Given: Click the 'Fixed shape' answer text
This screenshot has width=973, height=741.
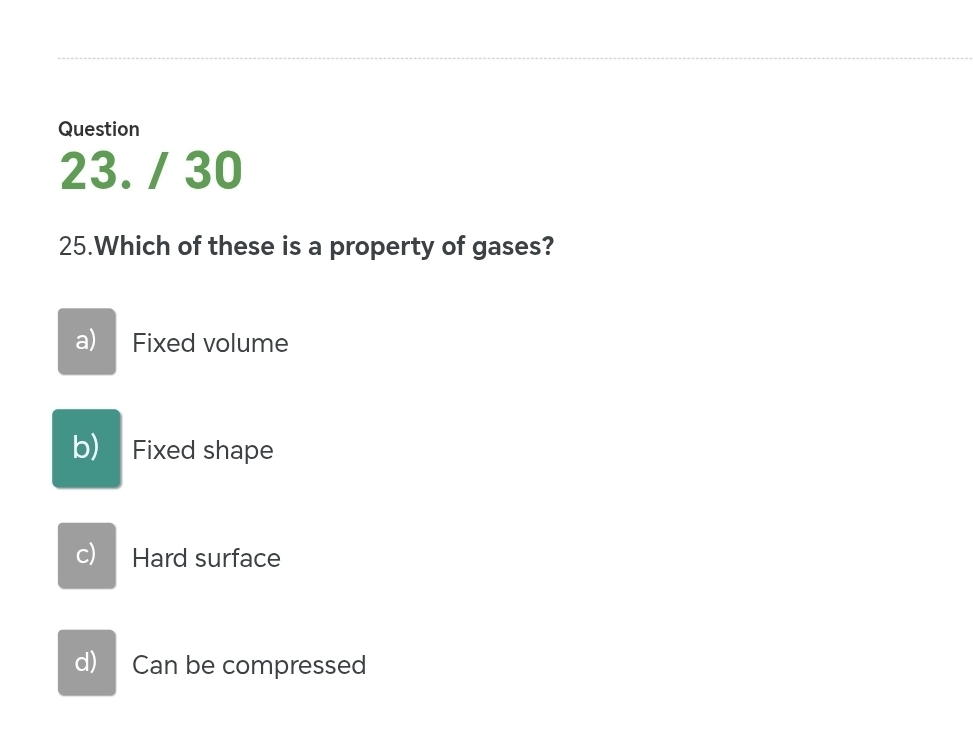Looking at the screenshot, I should [x=202, y=450].
